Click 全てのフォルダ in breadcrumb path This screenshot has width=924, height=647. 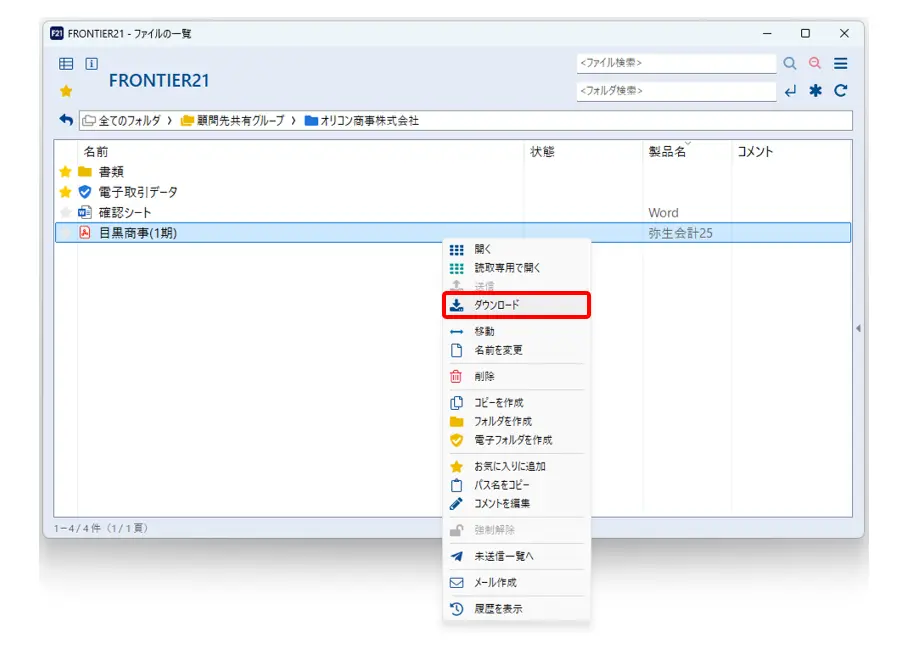(129, 121)
